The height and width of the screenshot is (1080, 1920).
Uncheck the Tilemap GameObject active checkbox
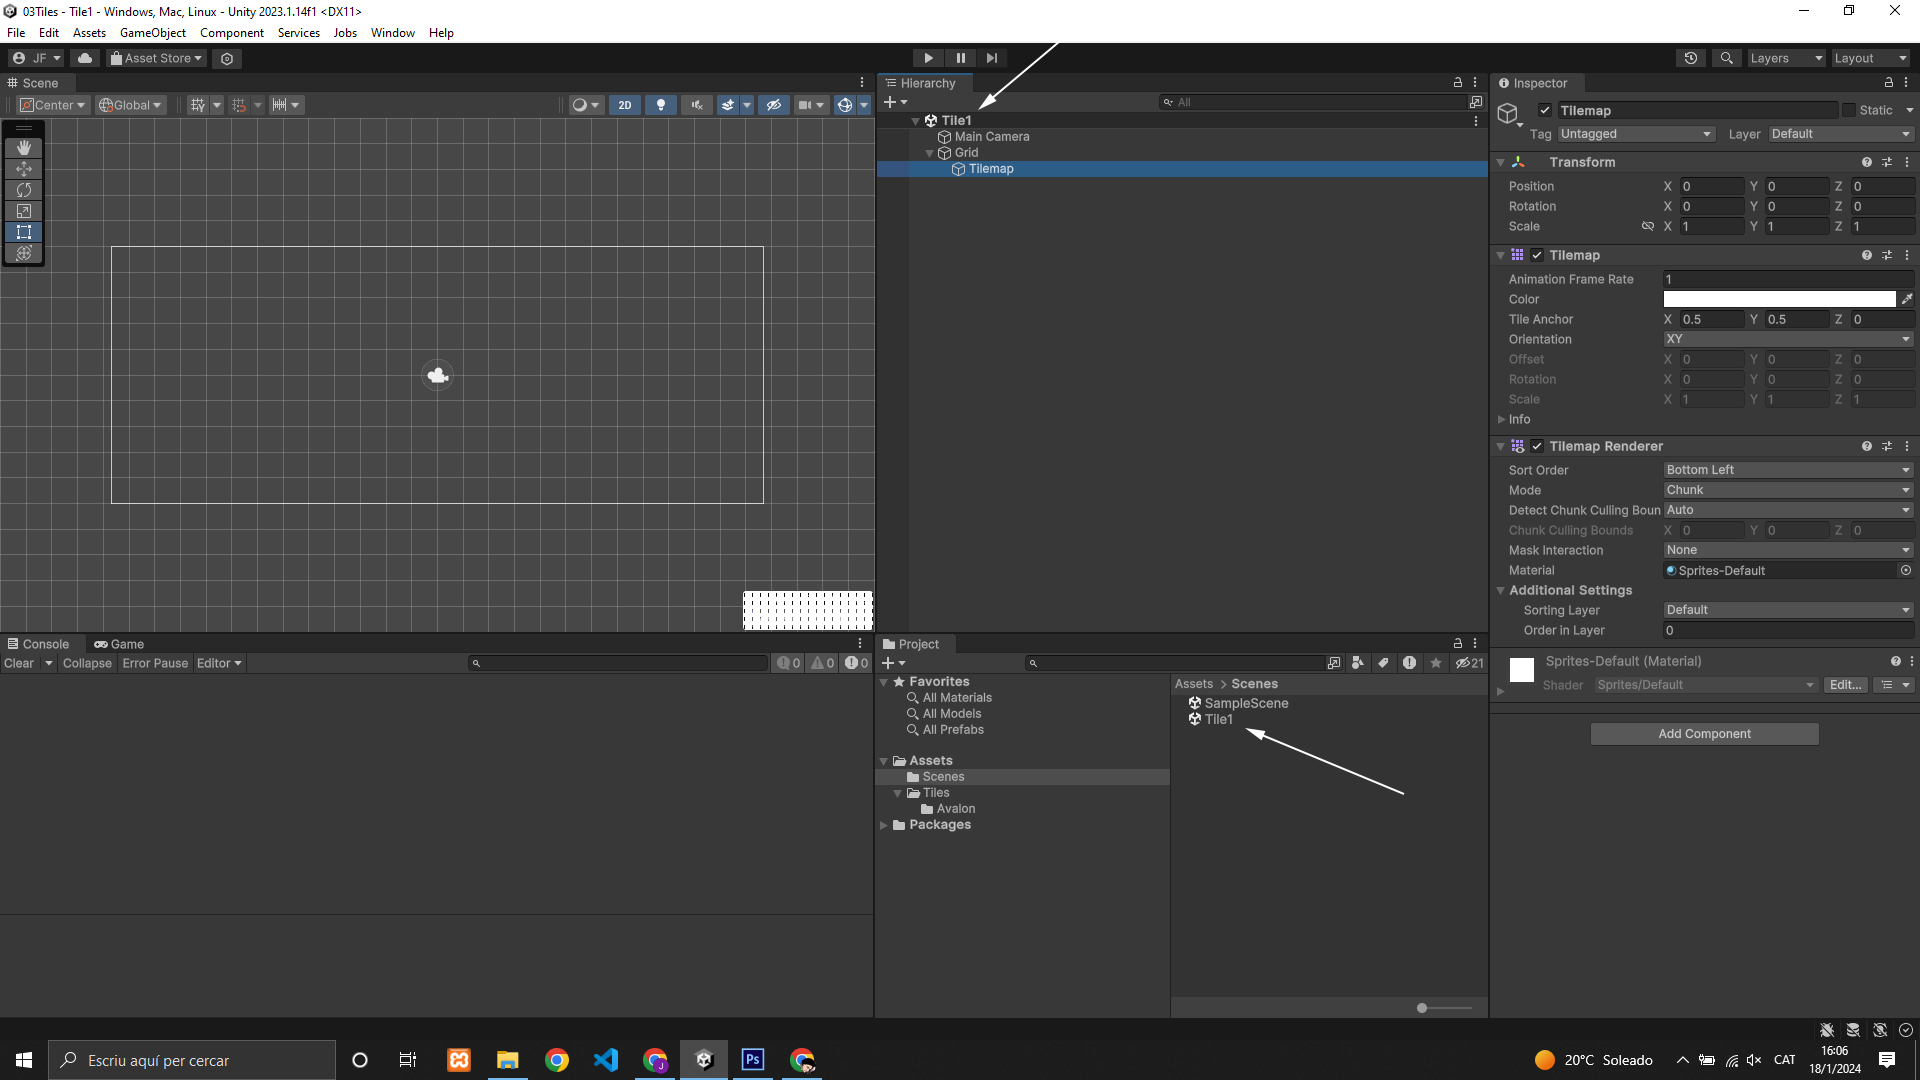point(1545,111)
